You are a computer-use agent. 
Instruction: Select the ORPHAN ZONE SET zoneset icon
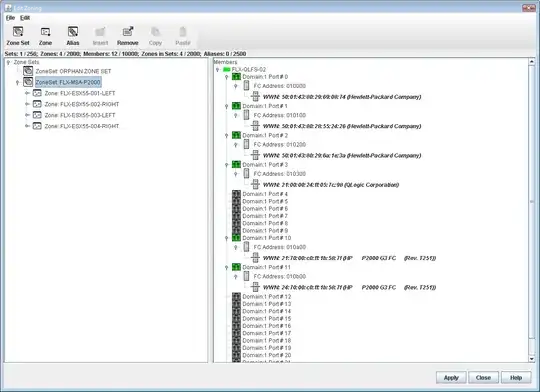pos(28,71)
